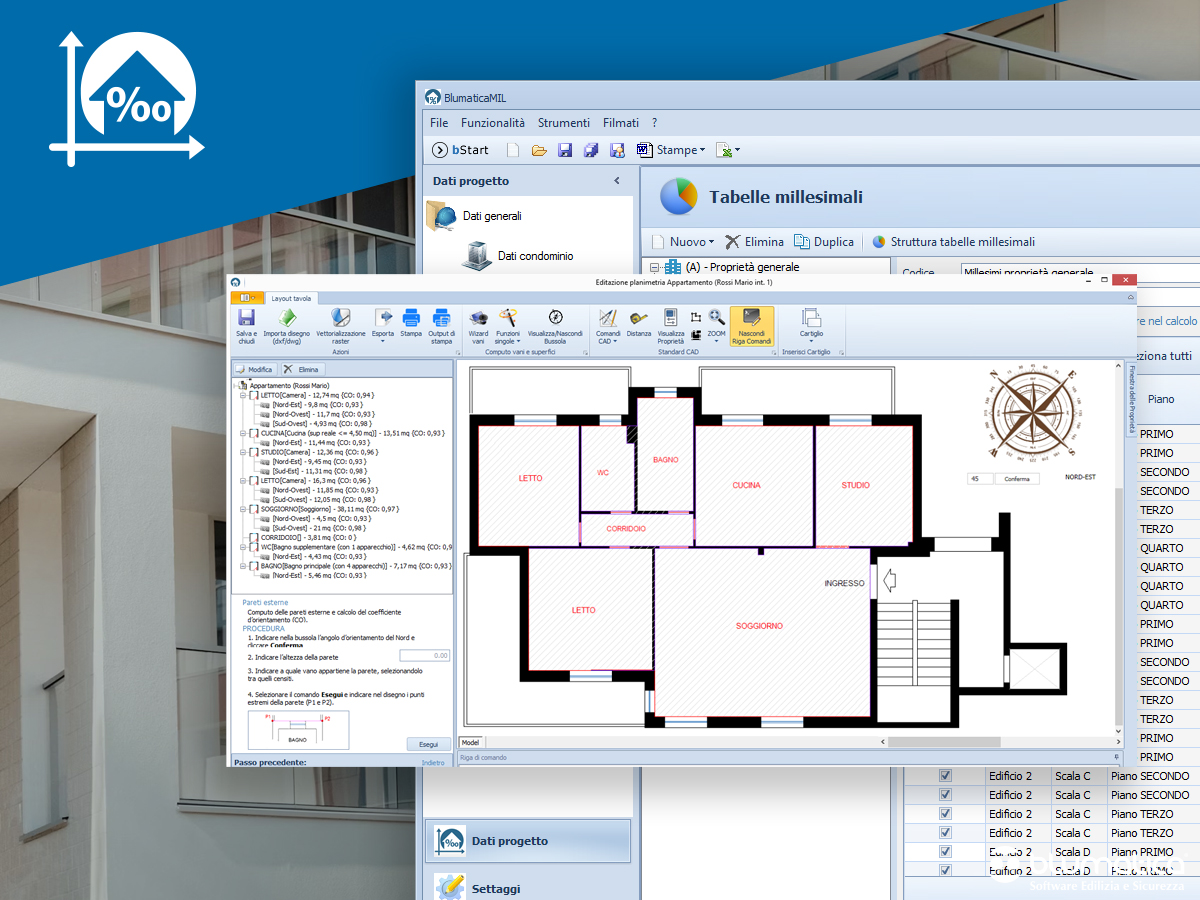Viewport: 1200px width, 900px height.
Task: Toggle checkbox for Edificio 2 Scala C Piano TERZO, first row
Action: point(945,814)
